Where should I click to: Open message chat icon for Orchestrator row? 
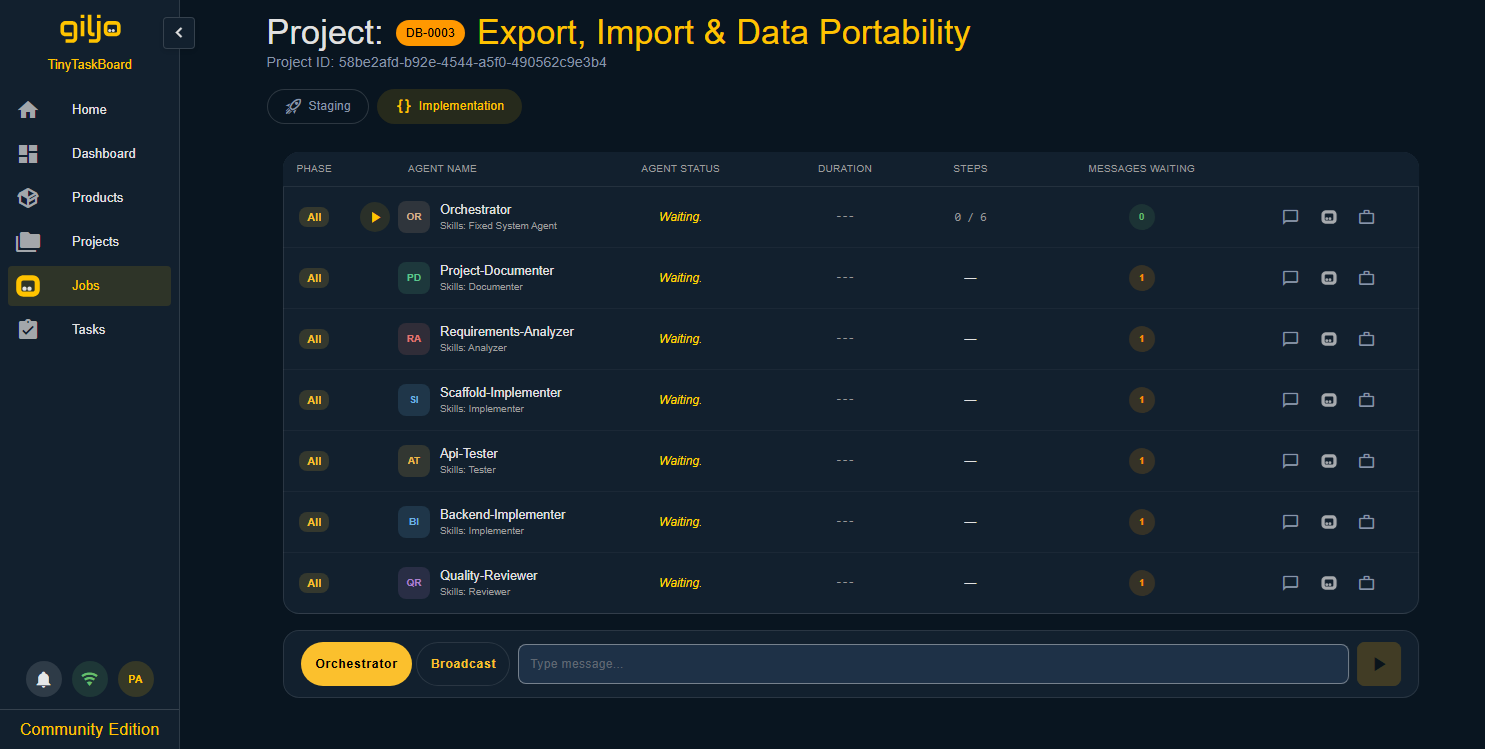tap(1290, 217)
